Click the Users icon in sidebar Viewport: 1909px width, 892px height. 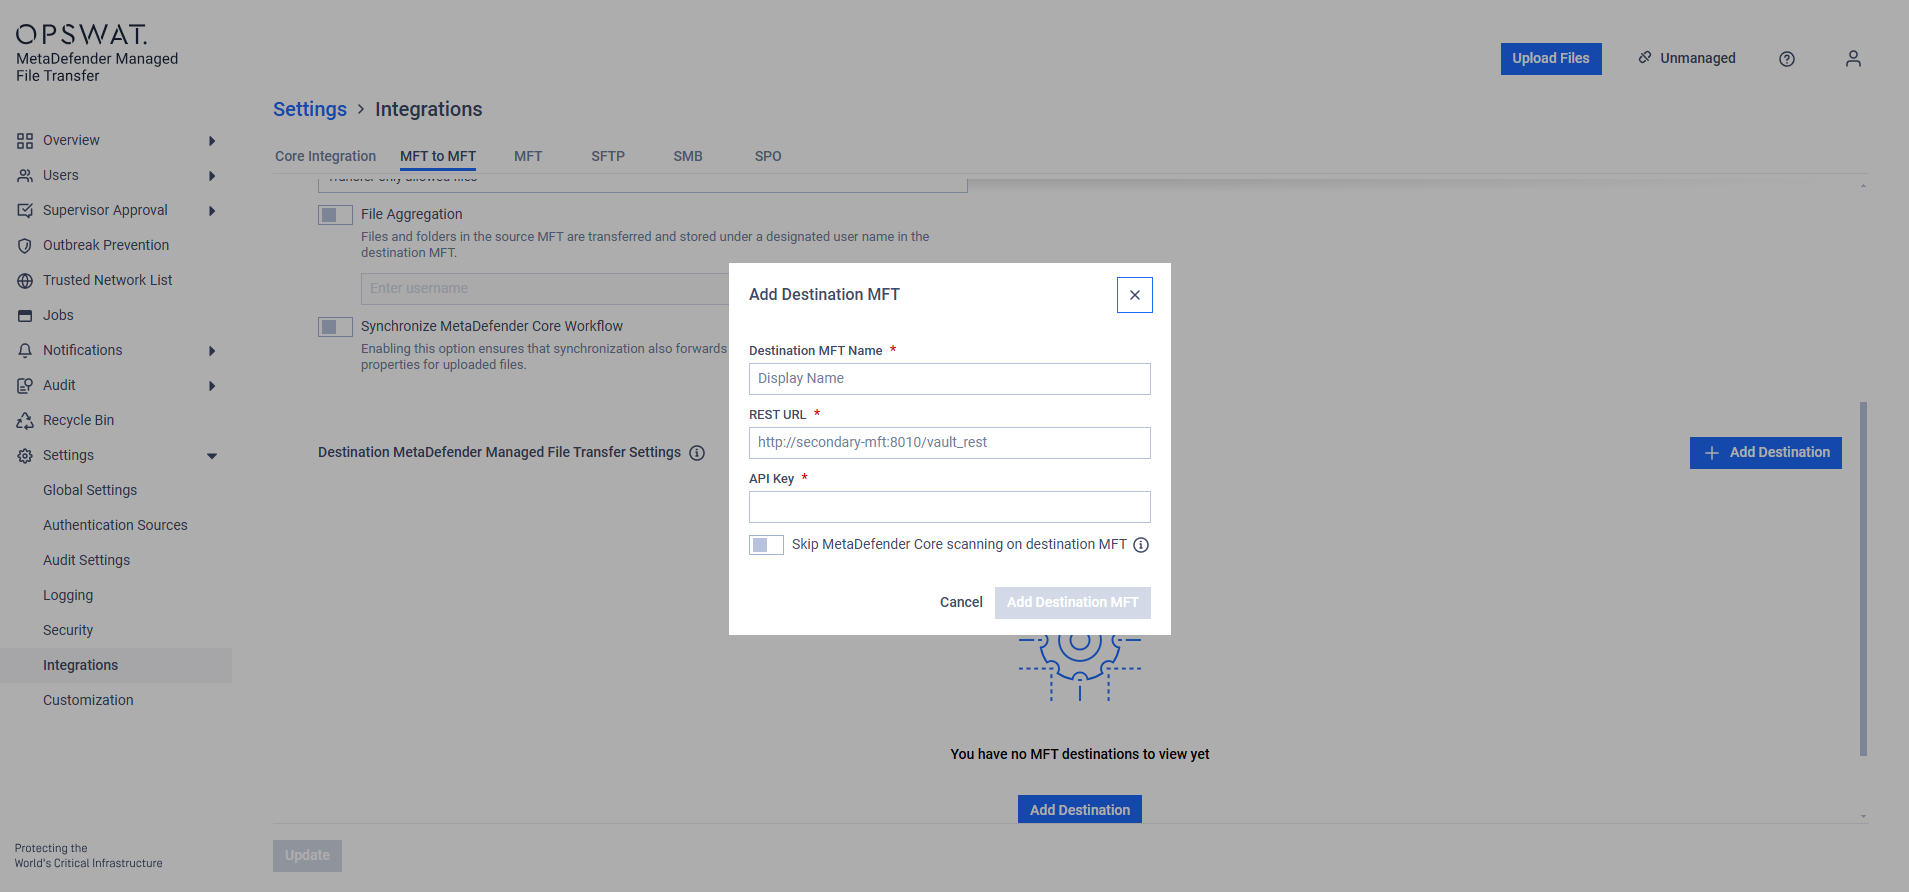[25, 176]
